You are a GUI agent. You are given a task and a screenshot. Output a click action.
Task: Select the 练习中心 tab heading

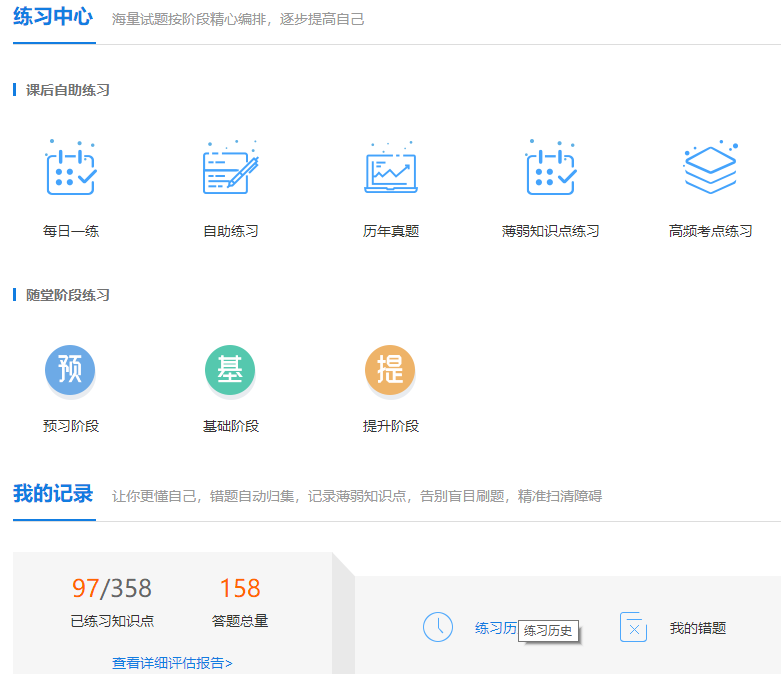click(53, 17)
